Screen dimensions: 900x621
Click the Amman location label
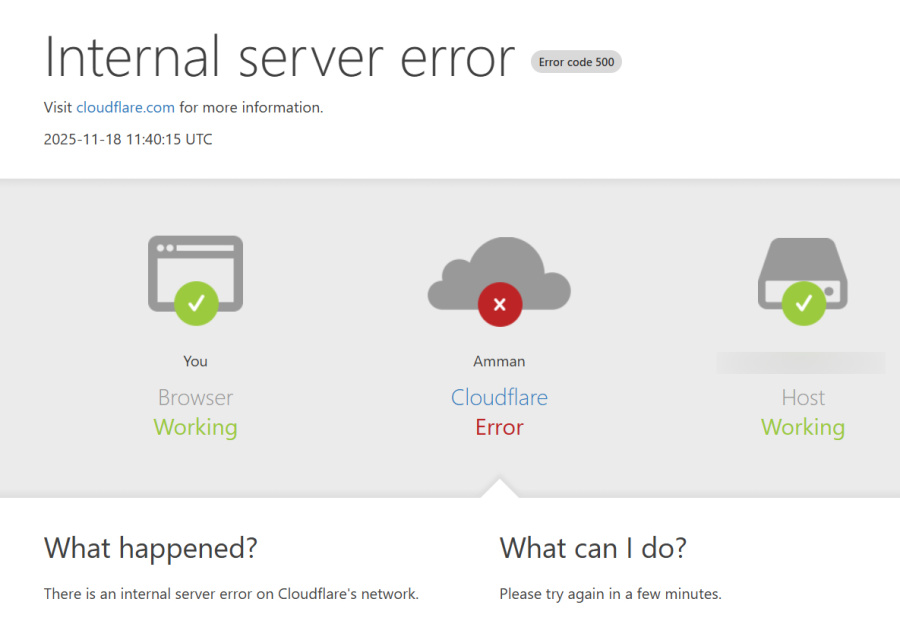[x=499, y=361]
